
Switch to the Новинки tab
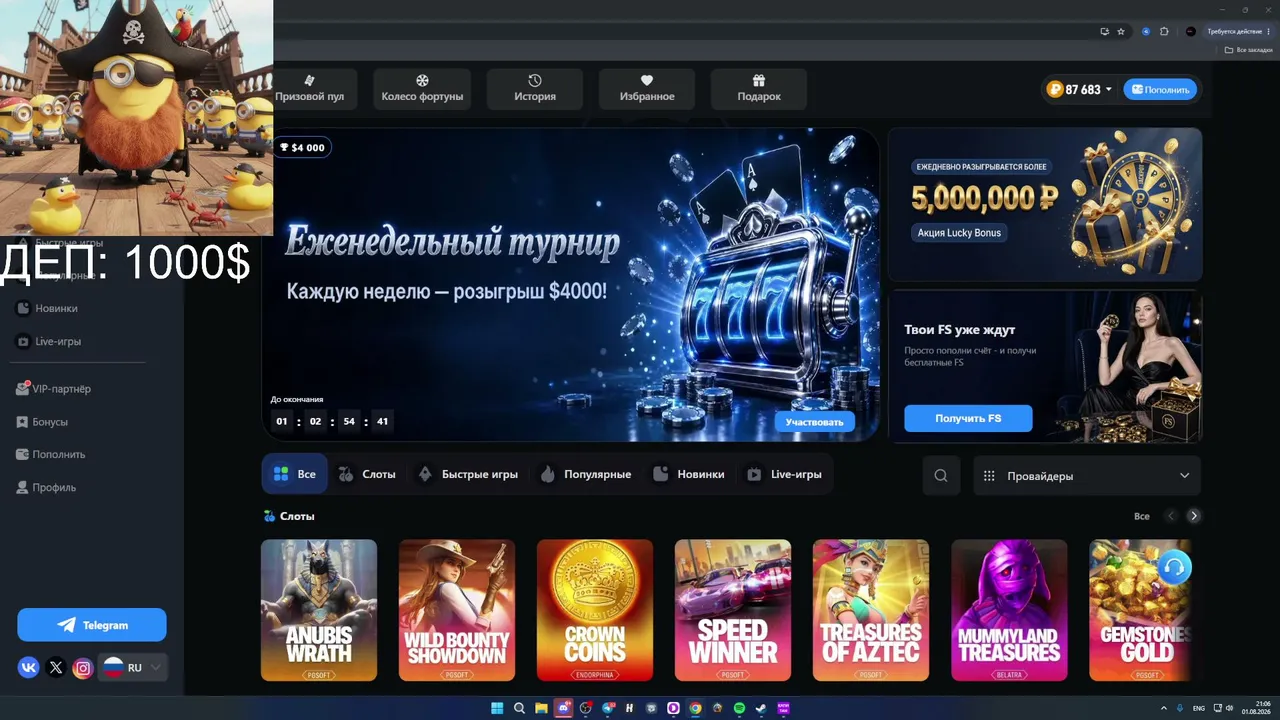coord(689,474)
